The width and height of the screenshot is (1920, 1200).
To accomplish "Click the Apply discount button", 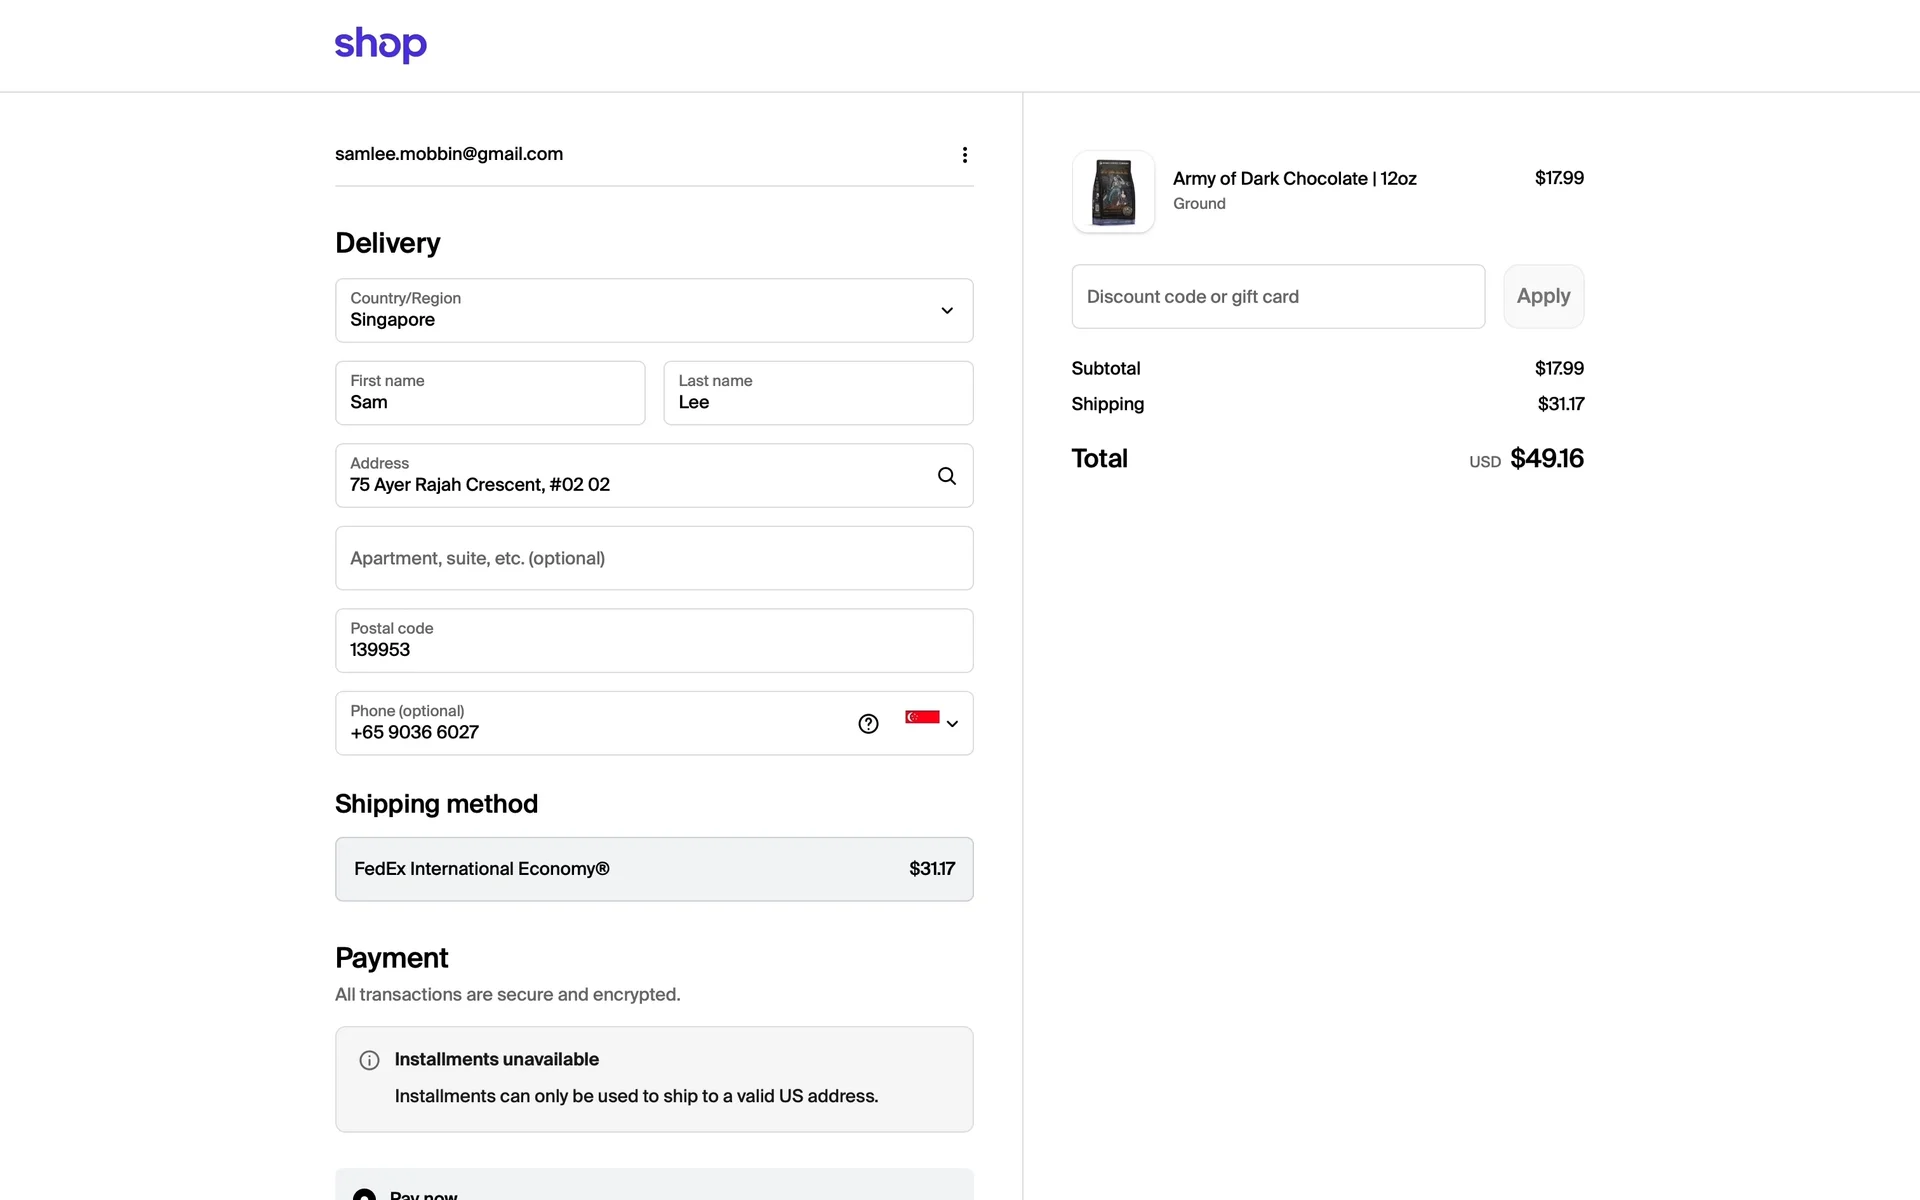I will (1543, 296).
